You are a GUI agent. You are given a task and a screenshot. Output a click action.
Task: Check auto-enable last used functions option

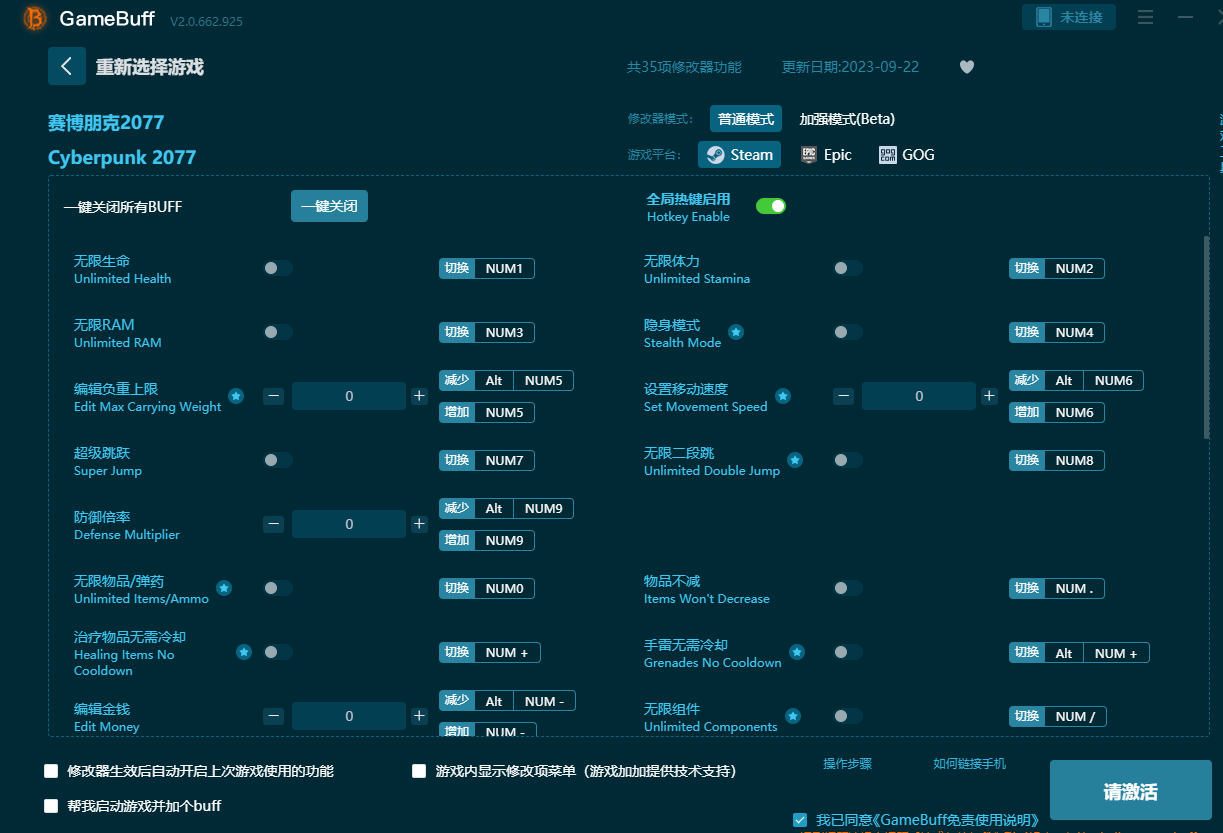click(x=51, y=771)
